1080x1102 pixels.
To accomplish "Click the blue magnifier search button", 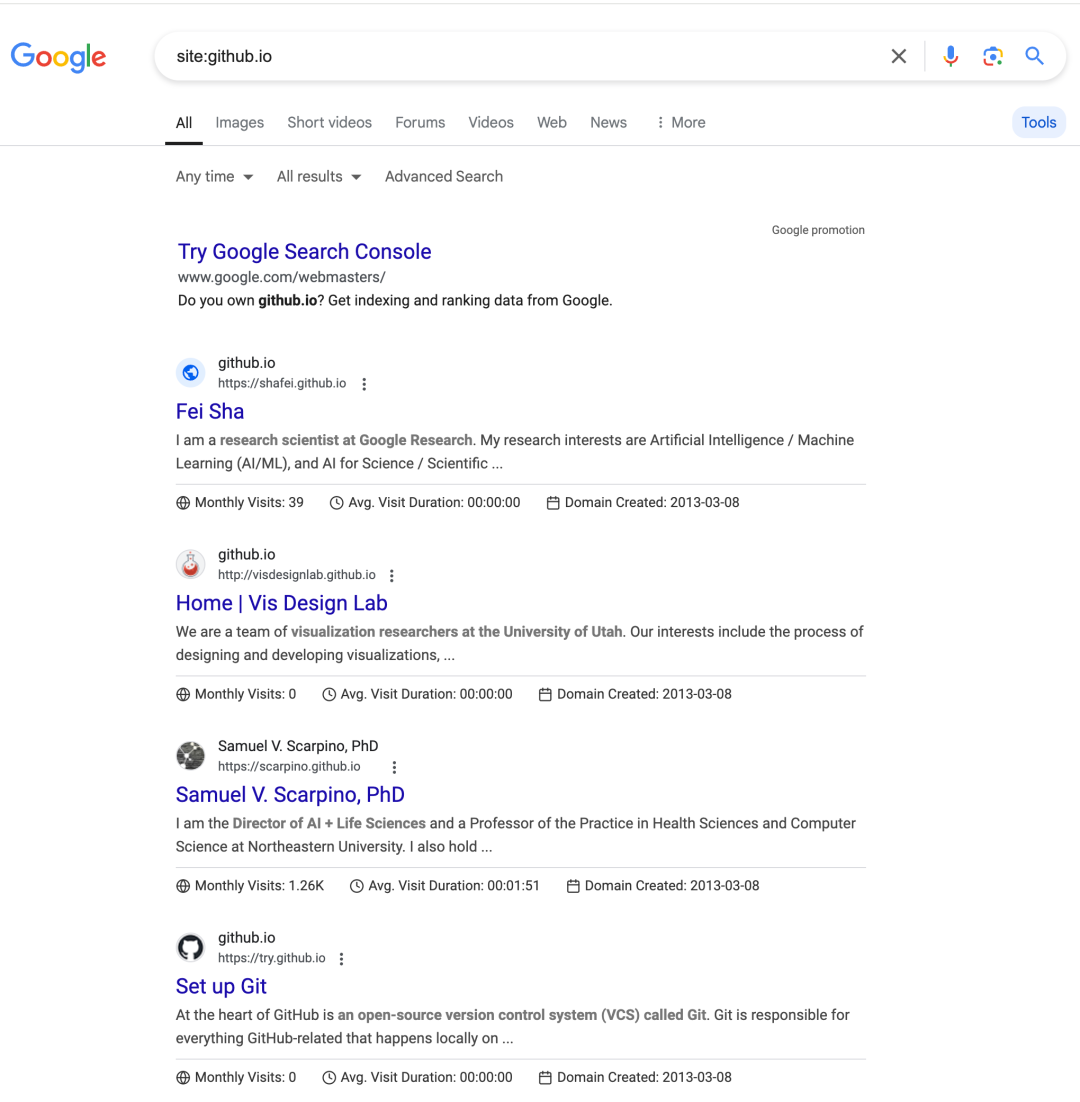I will [x=1034, y=56].
